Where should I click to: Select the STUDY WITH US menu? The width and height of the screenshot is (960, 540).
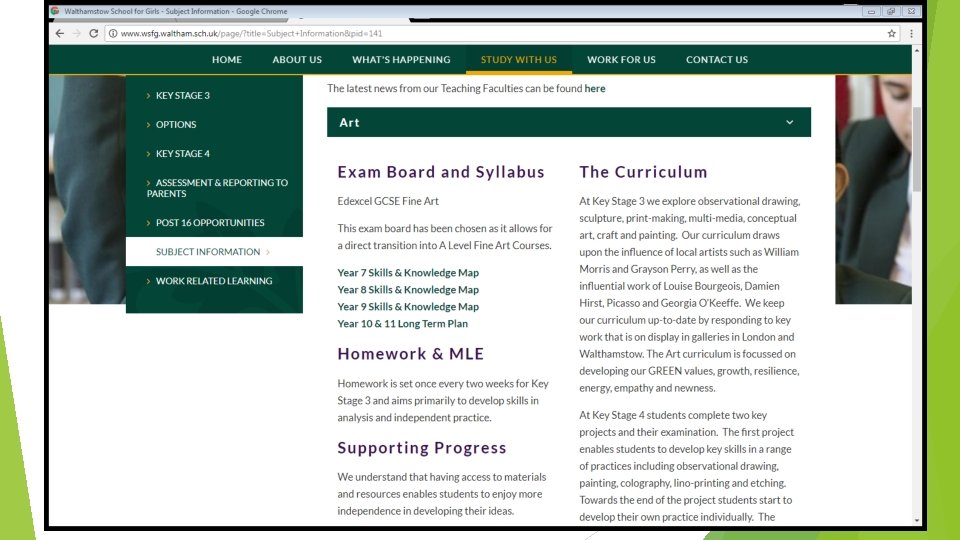519,59
